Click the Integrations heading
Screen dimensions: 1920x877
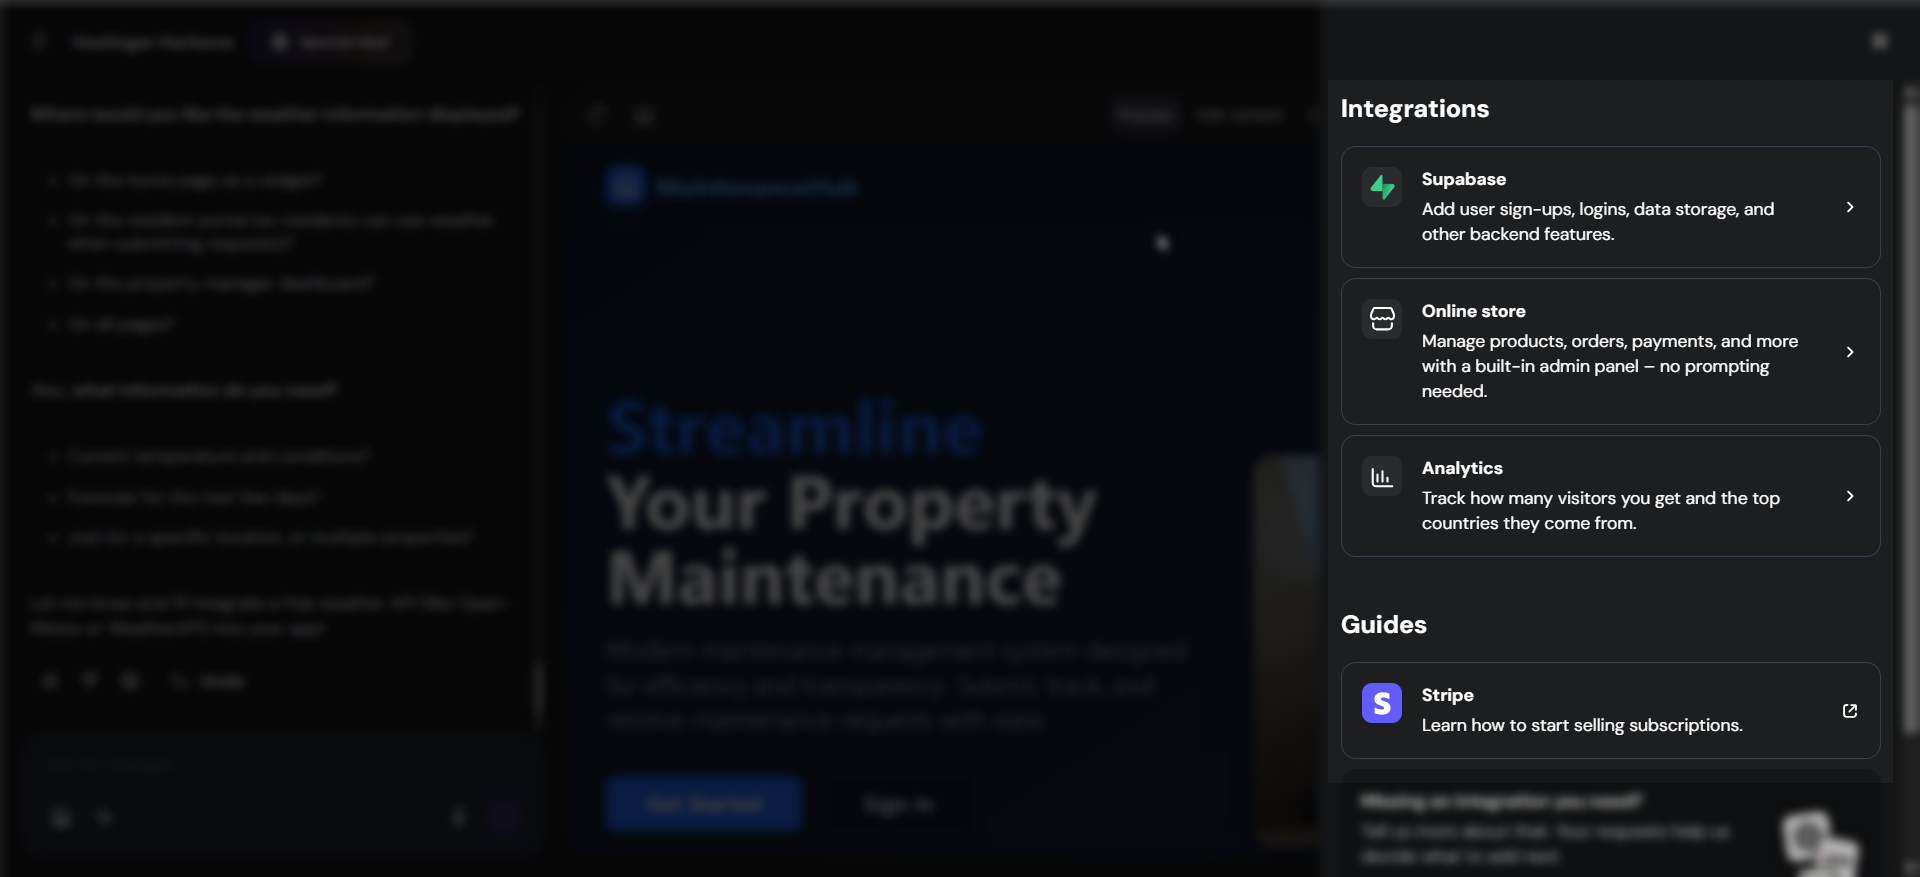1415,108
